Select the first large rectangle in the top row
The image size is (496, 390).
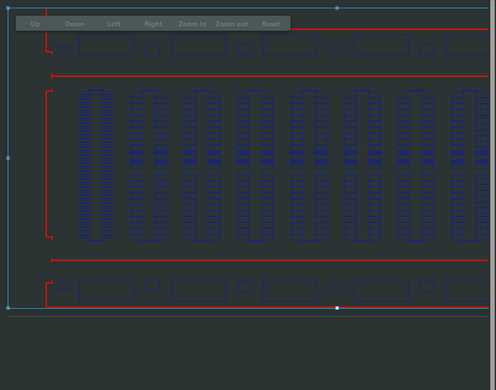point(107,45)
